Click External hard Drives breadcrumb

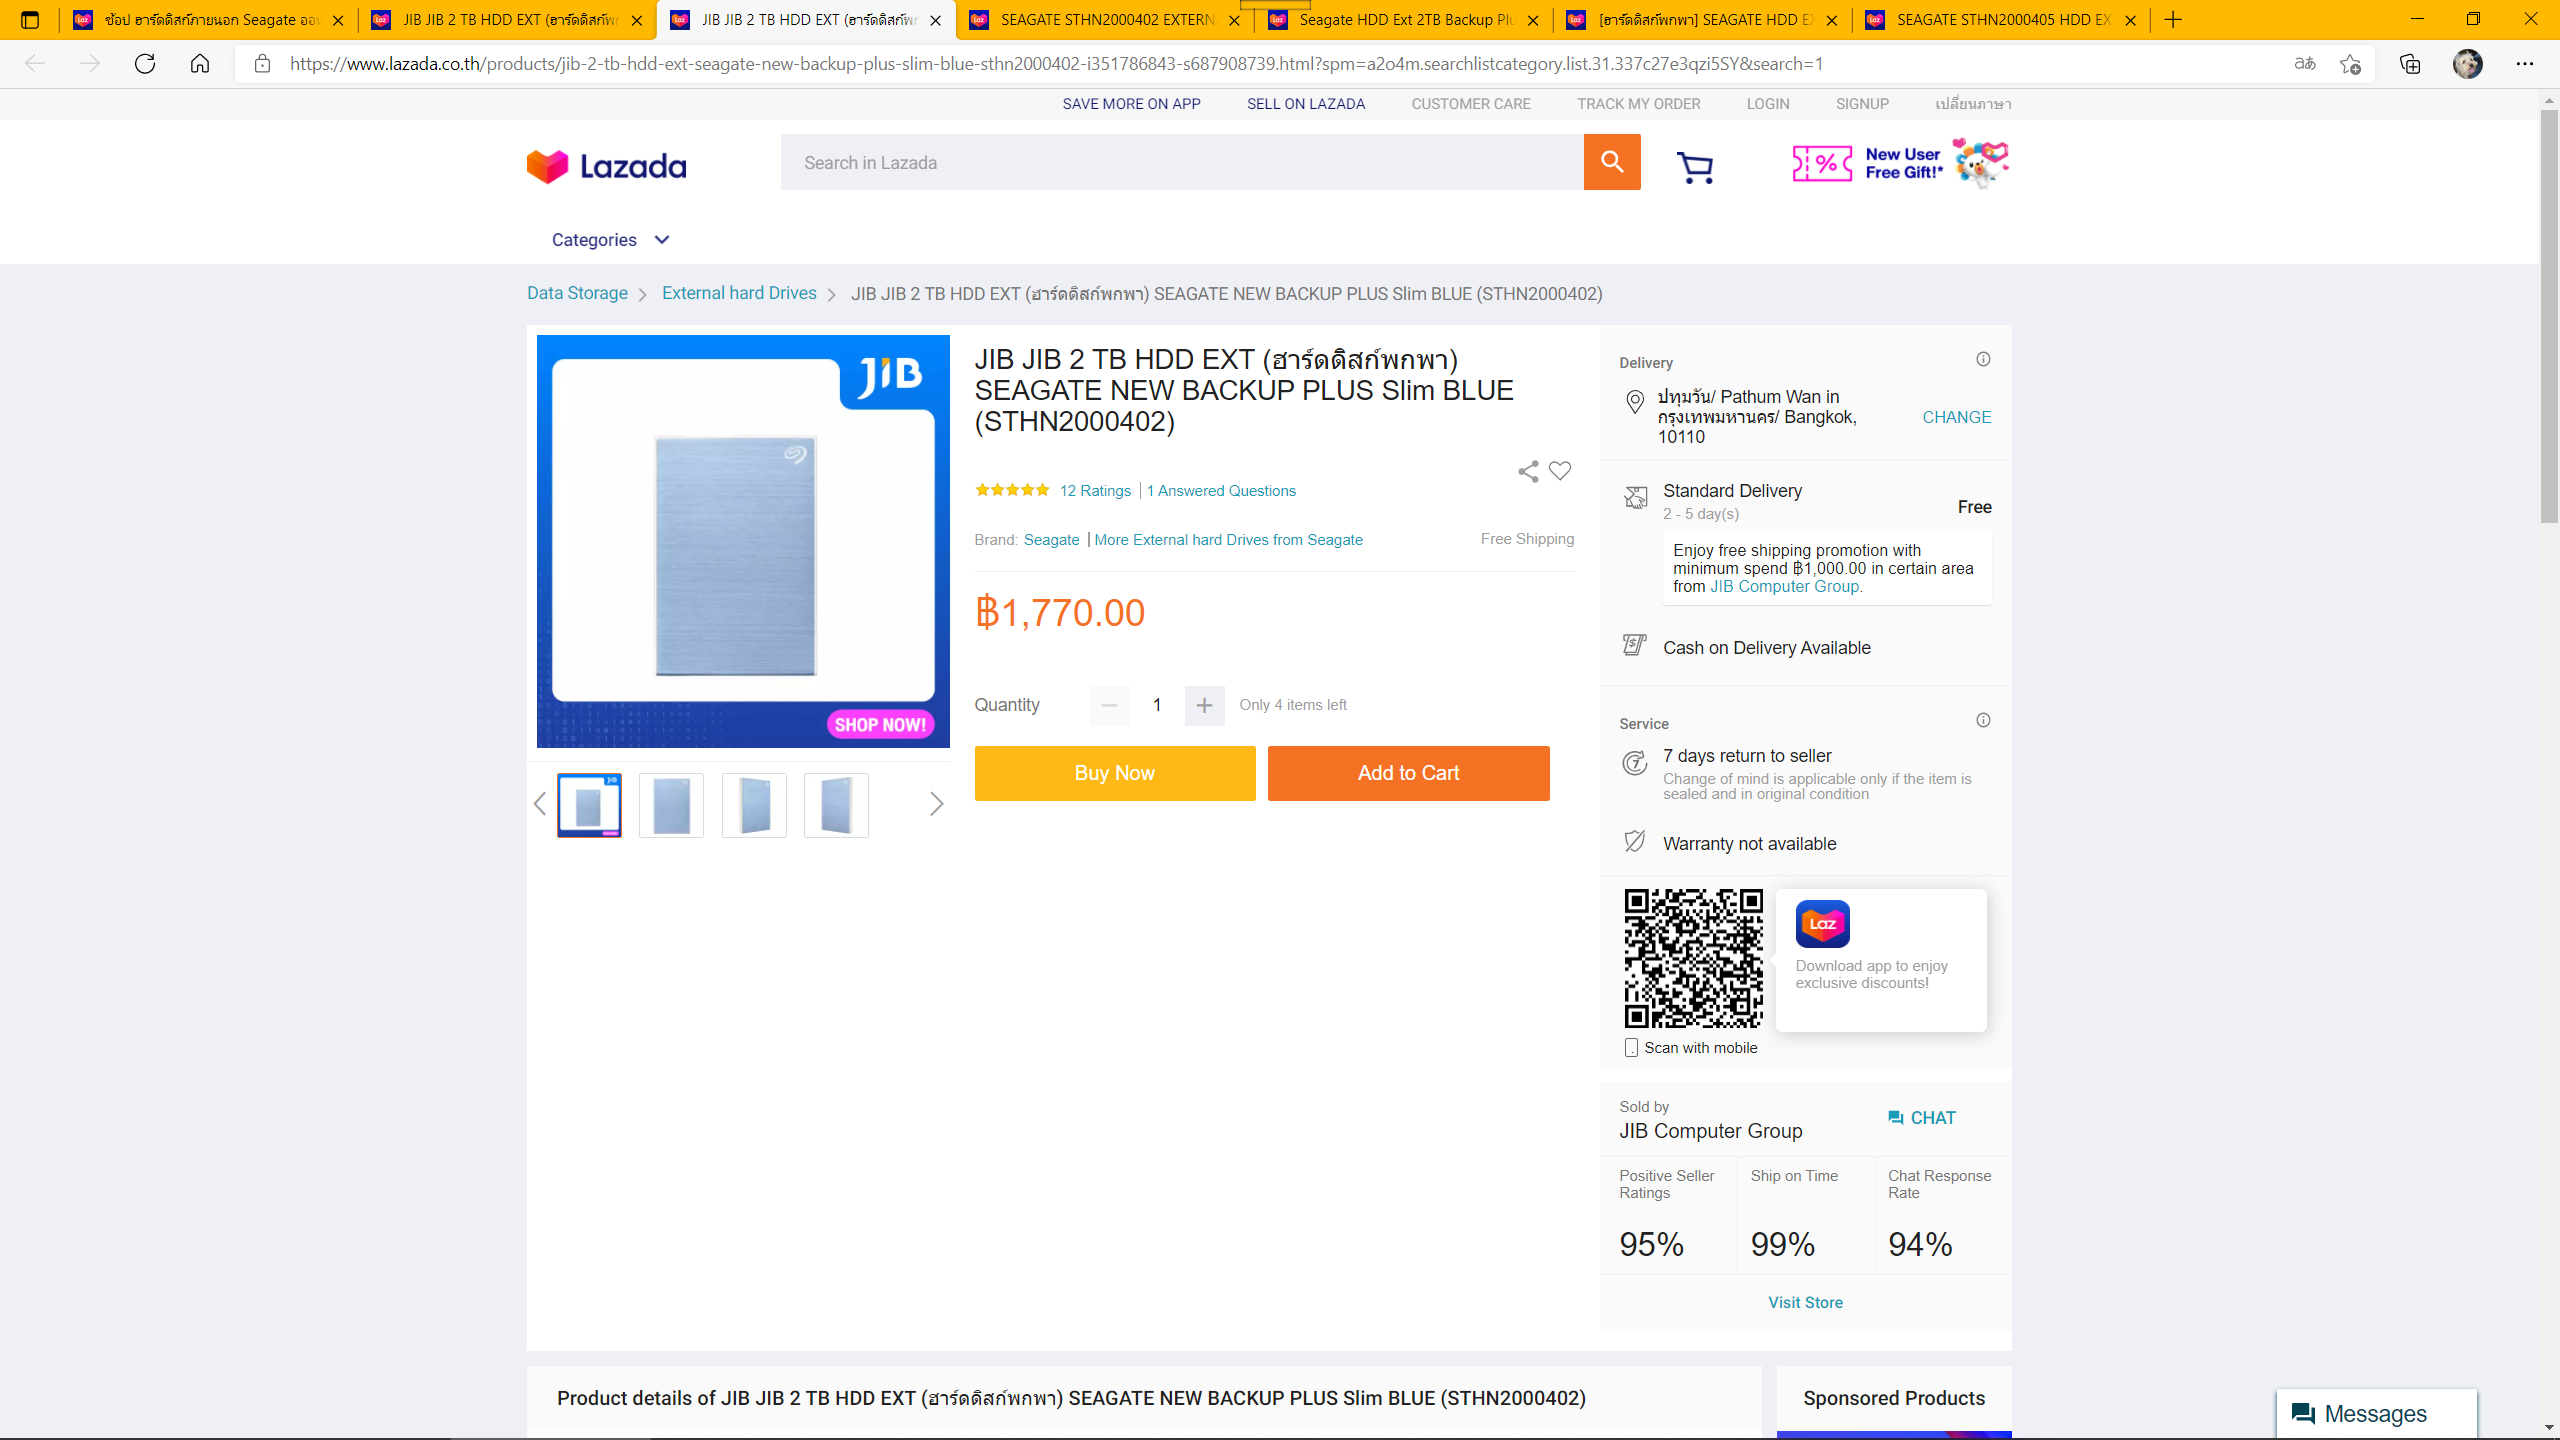pos(739,293)
